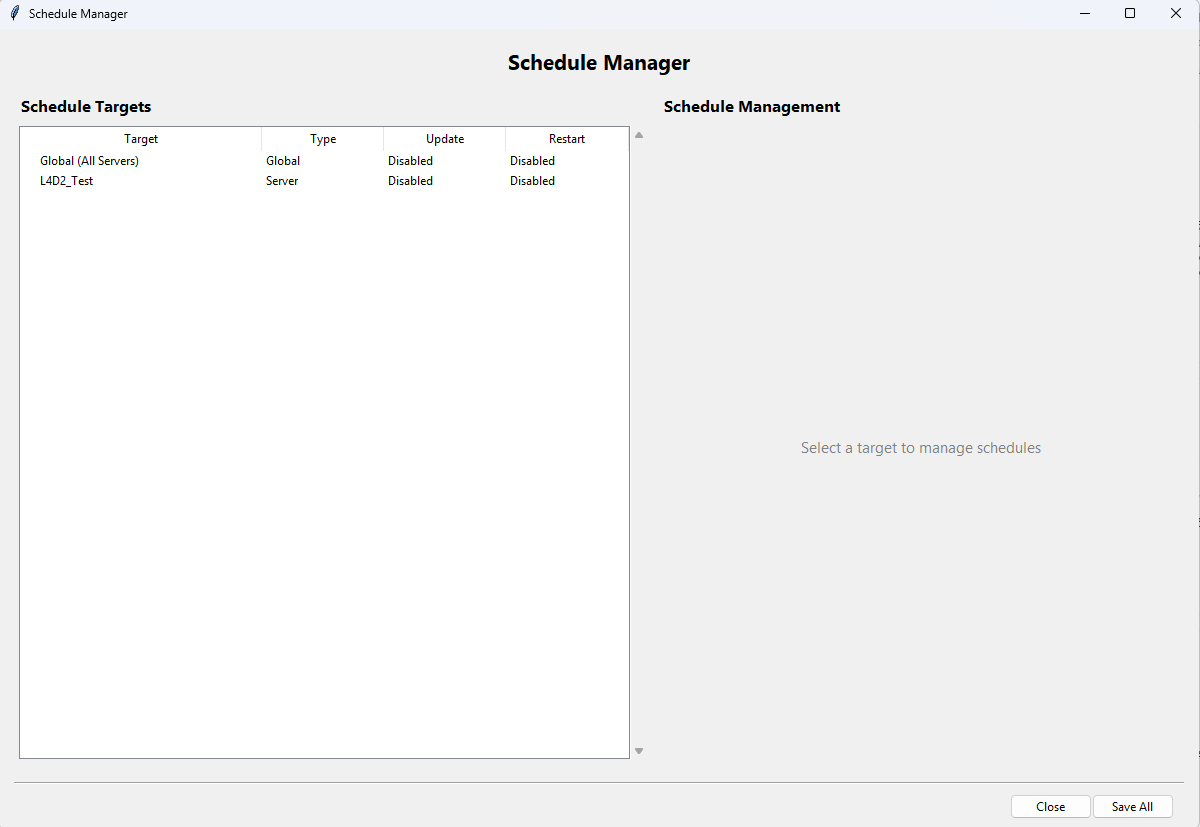Click the Restart status of Global row
This screenshot has height=827, width=1200.
coord(532,161)
